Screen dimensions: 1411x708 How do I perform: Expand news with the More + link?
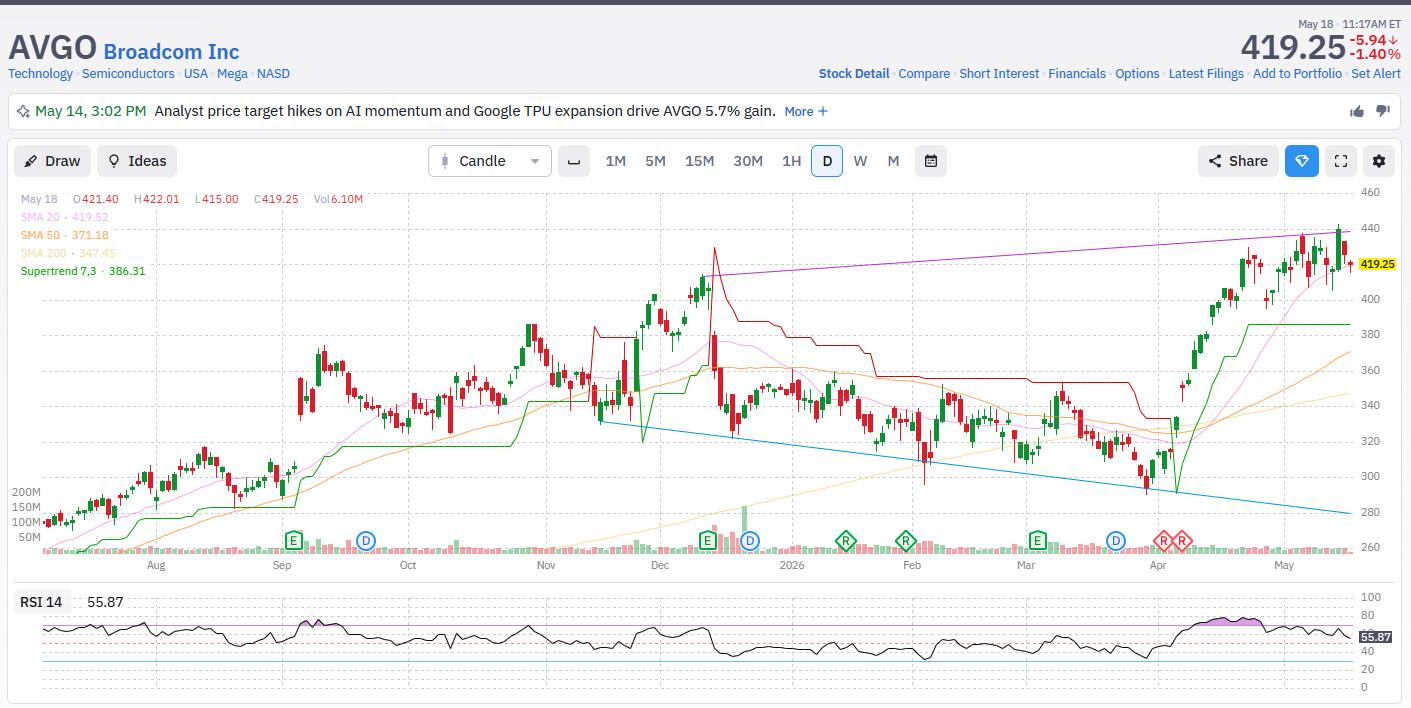point(806,111)
